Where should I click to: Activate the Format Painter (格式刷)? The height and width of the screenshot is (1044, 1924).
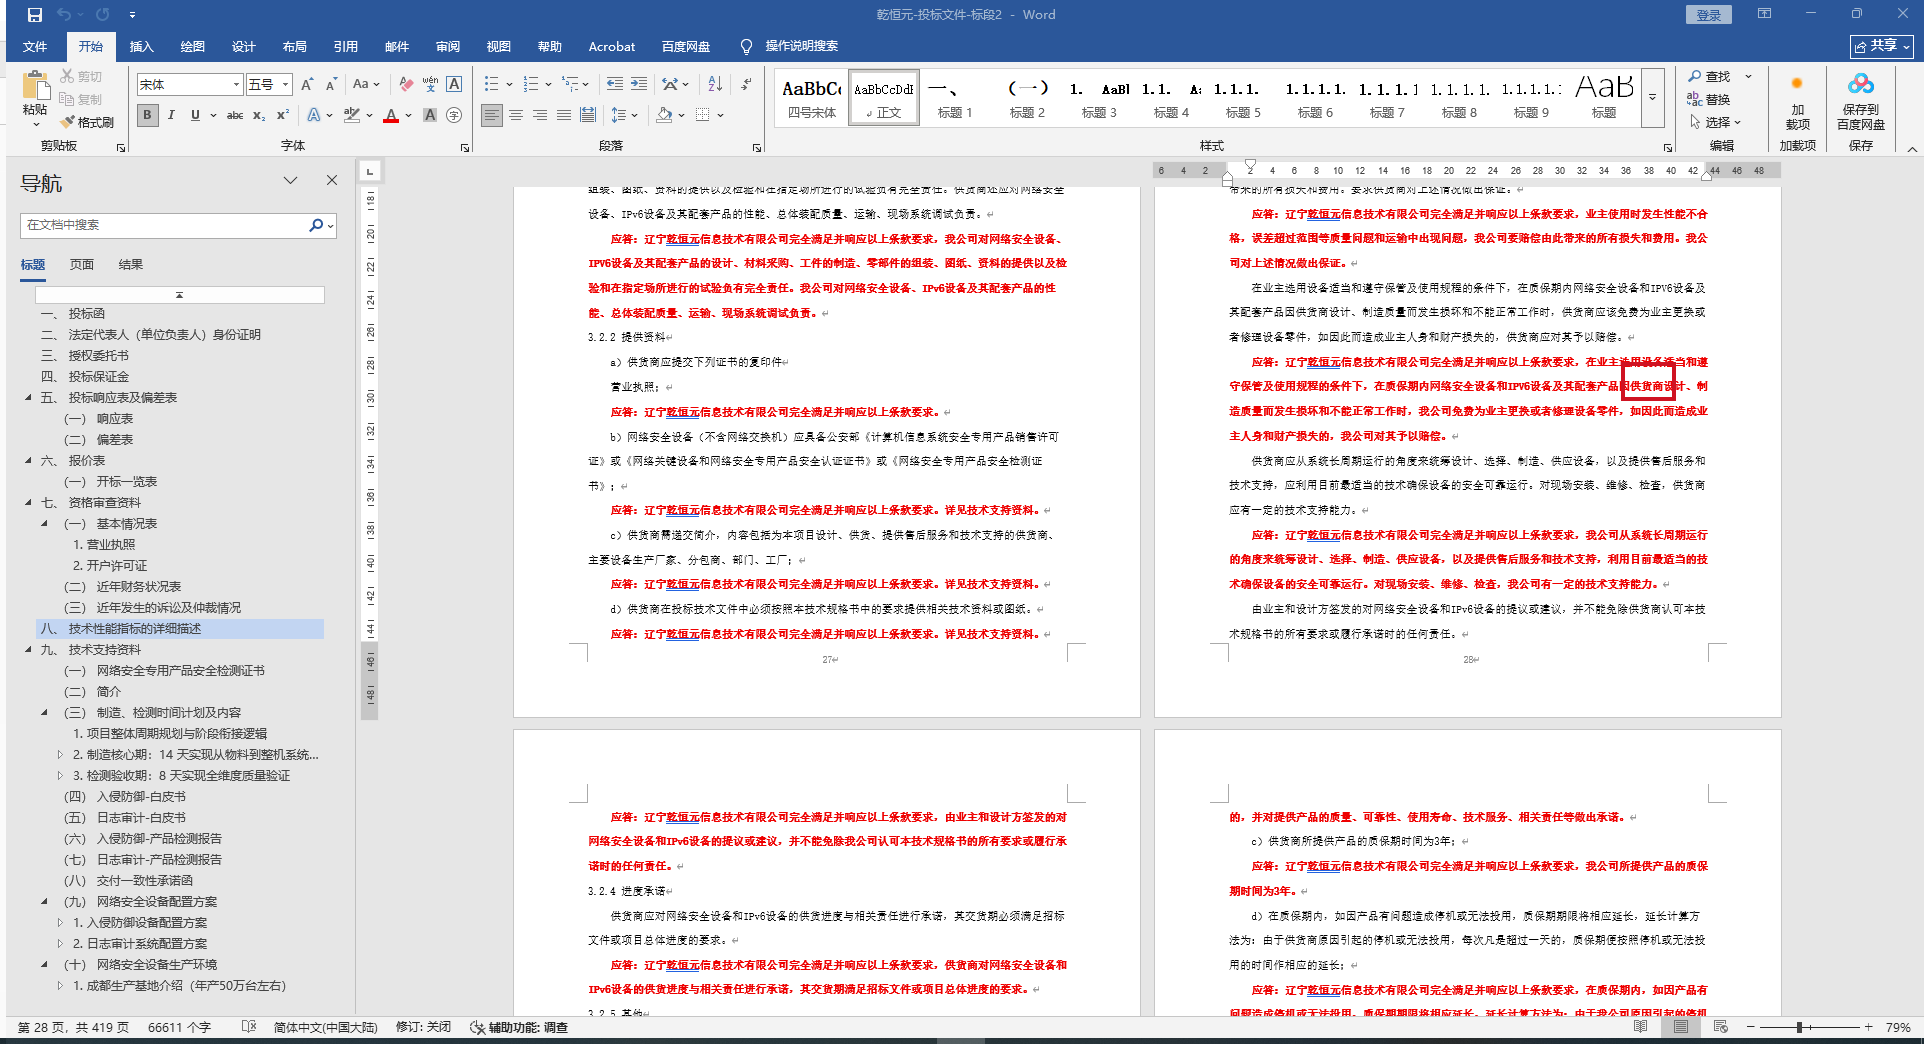pyautogui.click(x=87, y=122)
